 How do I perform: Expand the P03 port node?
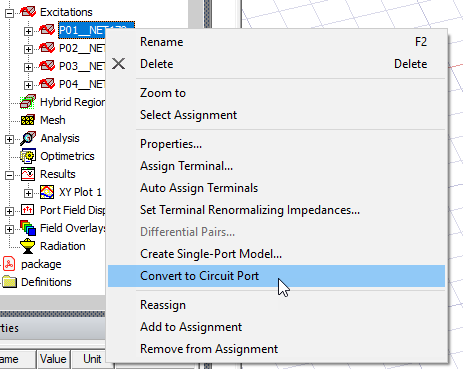[28, 67]
